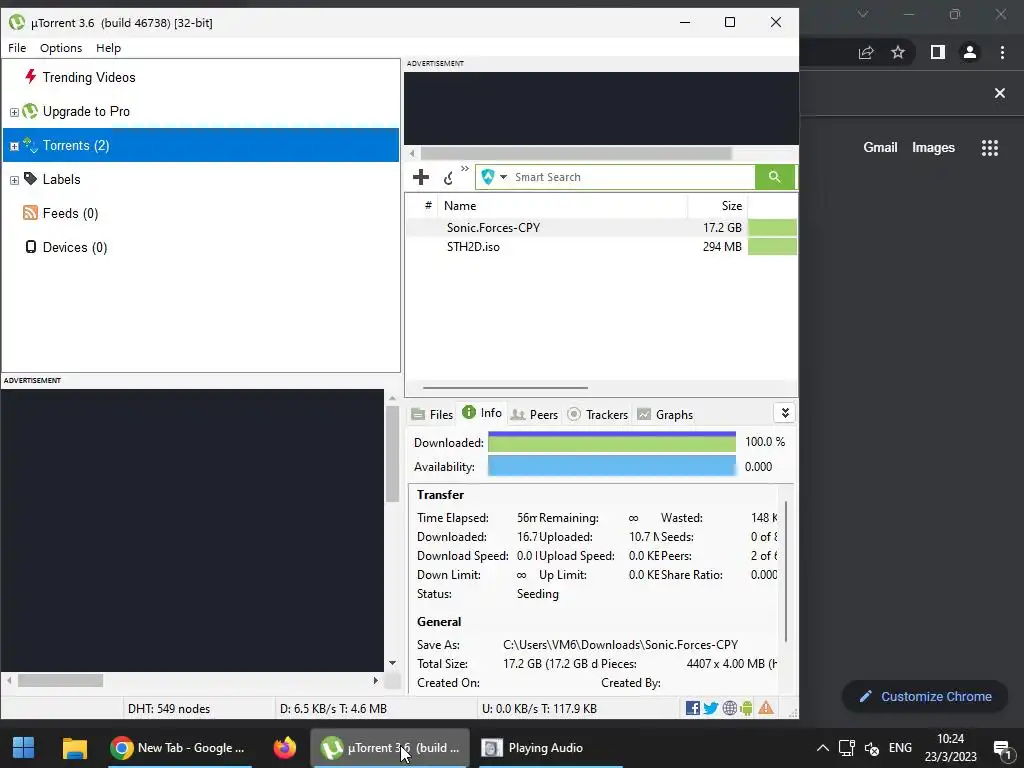The width and height of the screenshot is (1024, 768).
Task: Click Customize Chrome in Chrome window
Action: 925,697
